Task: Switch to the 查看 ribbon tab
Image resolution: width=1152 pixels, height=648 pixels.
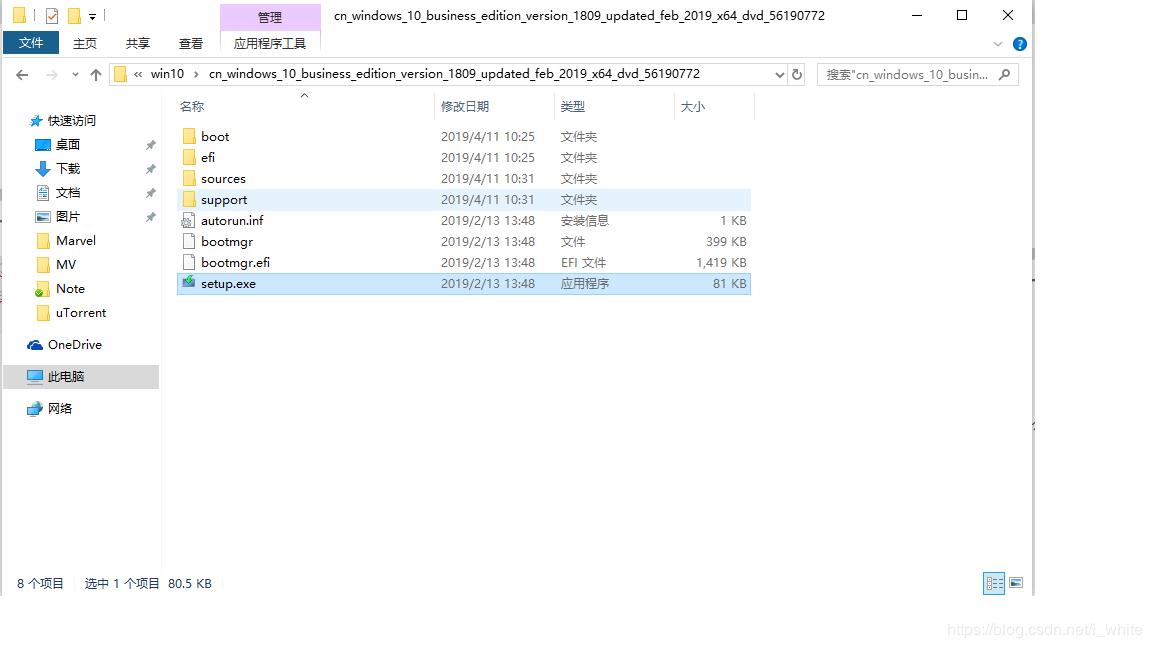Action: pos(191,43)
